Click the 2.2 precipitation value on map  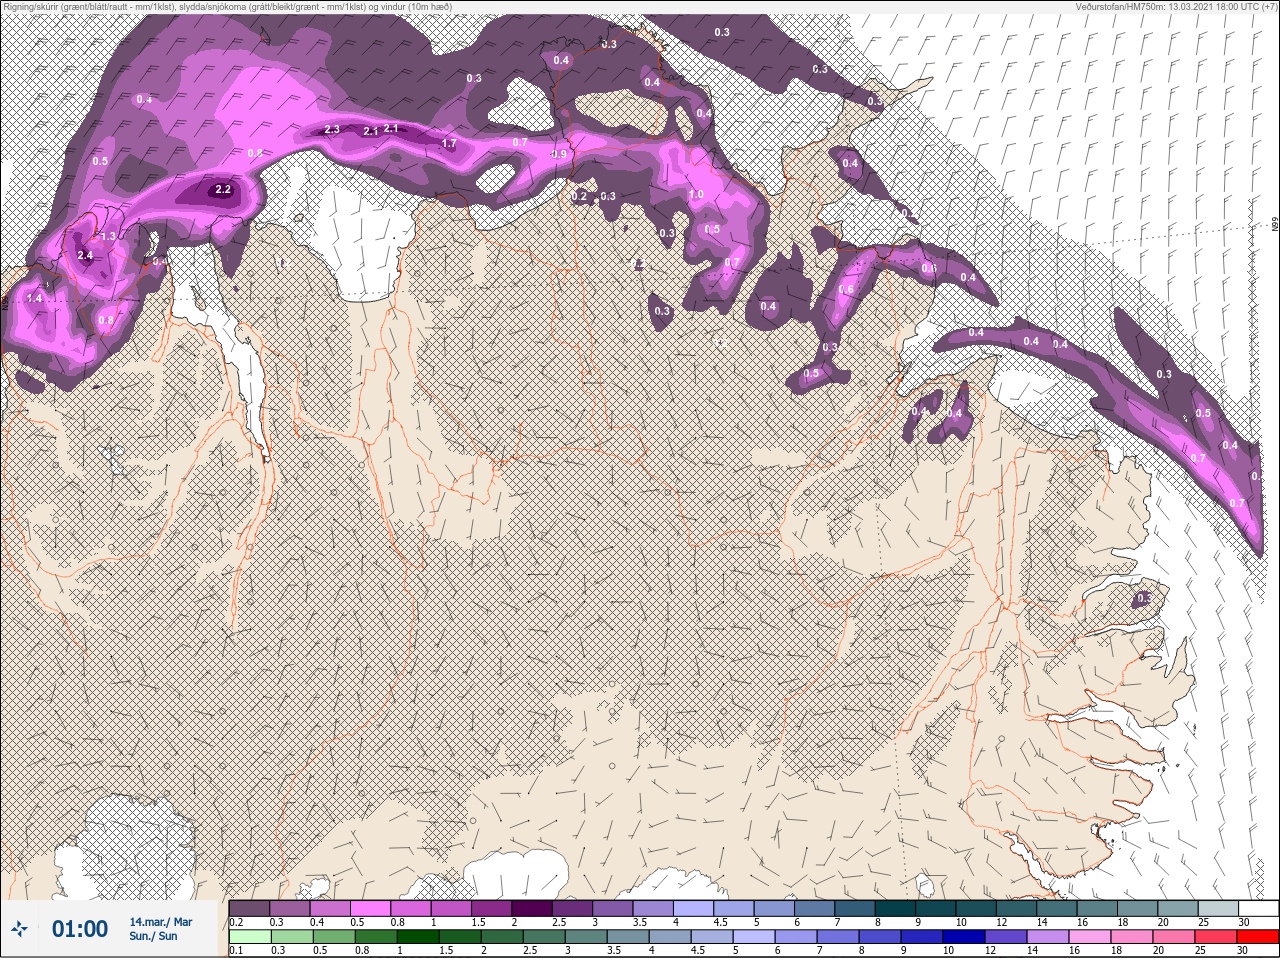pyautogui.click(x=223, y=190)
